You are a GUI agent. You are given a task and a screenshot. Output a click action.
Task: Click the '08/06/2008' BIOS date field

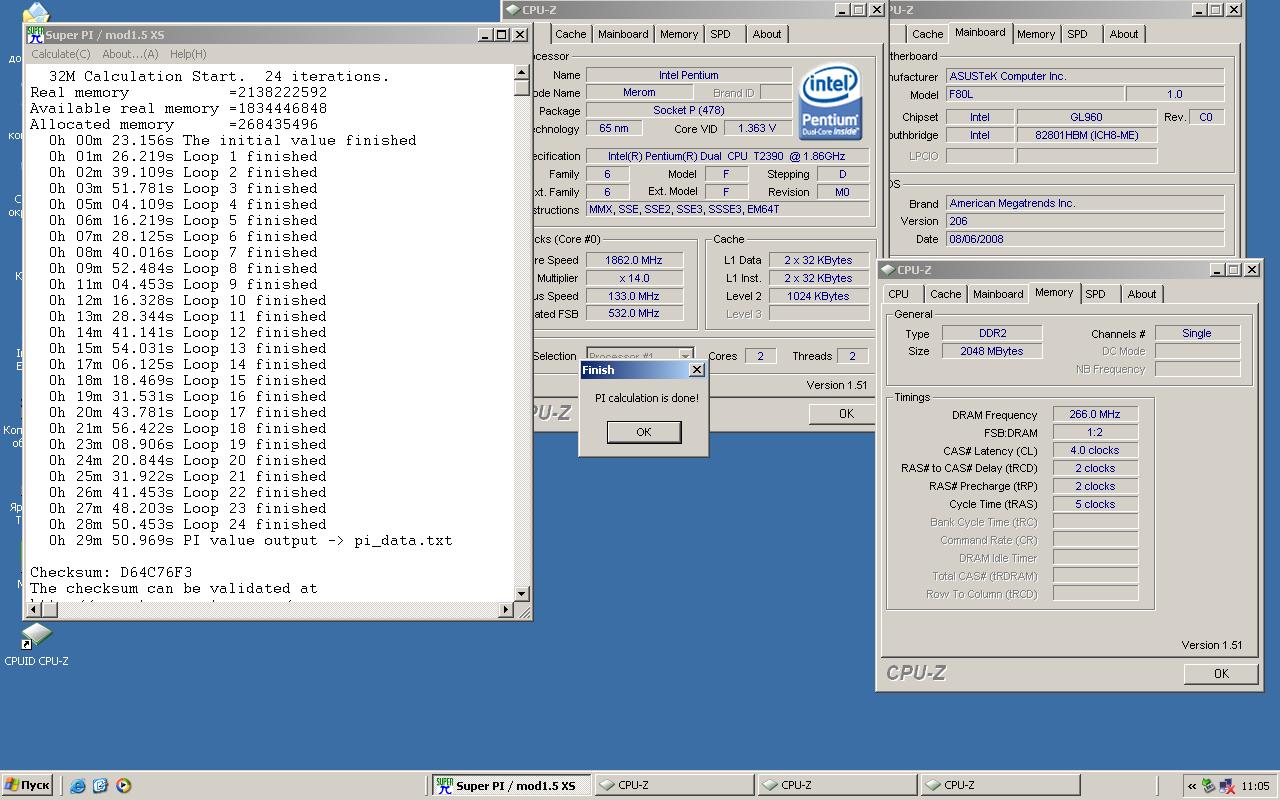(x=1085, y=239)
